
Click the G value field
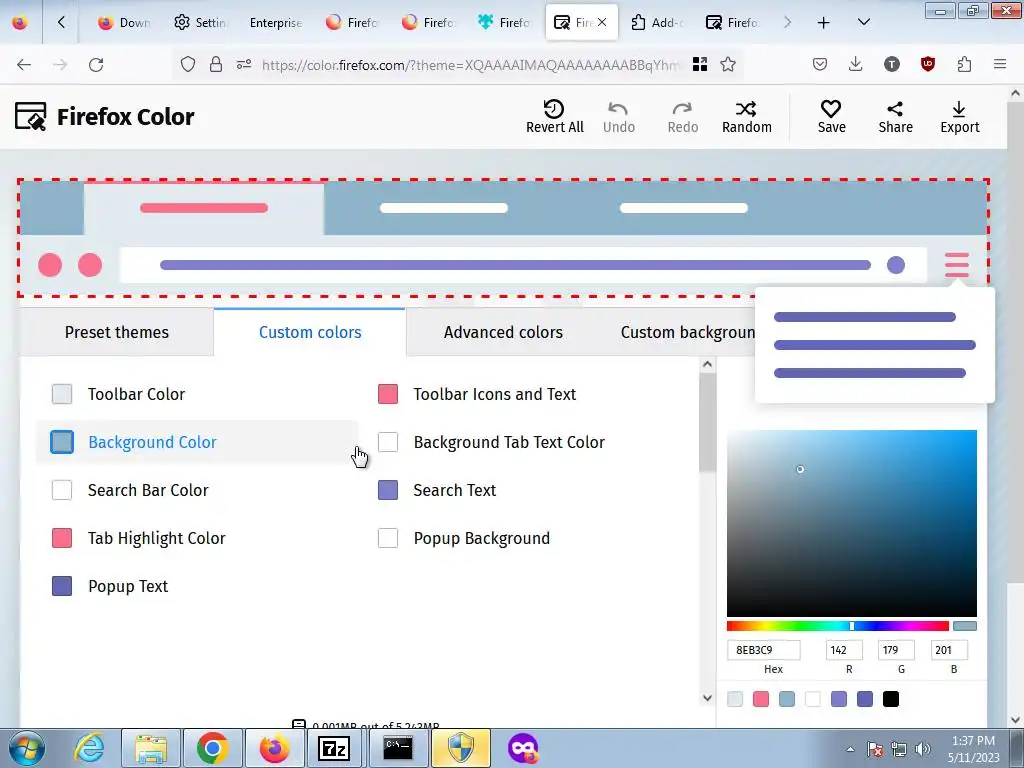point(896,650)
